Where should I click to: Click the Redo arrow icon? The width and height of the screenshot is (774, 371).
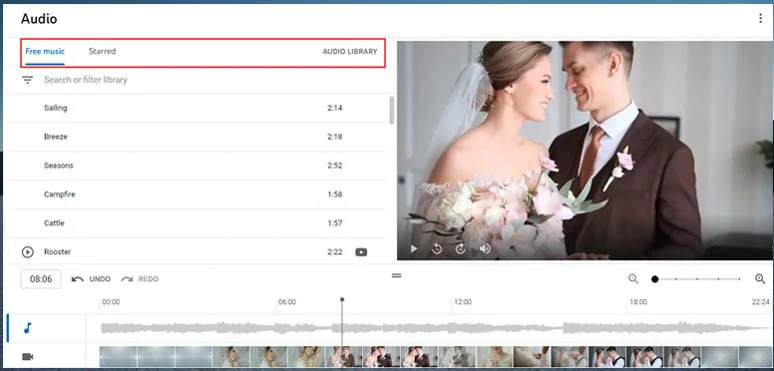click(x=127, y=279)
